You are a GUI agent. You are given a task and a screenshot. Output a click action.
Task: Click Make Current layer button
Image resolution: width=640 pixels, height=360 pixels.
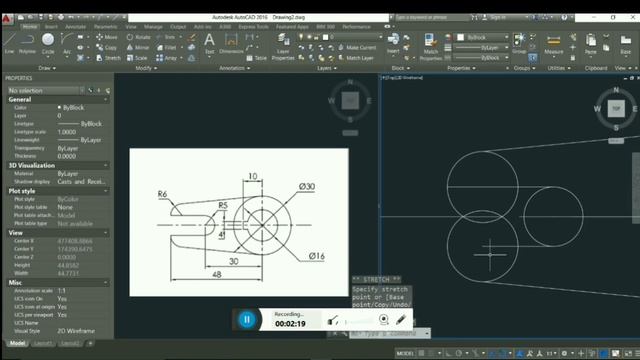357,48
